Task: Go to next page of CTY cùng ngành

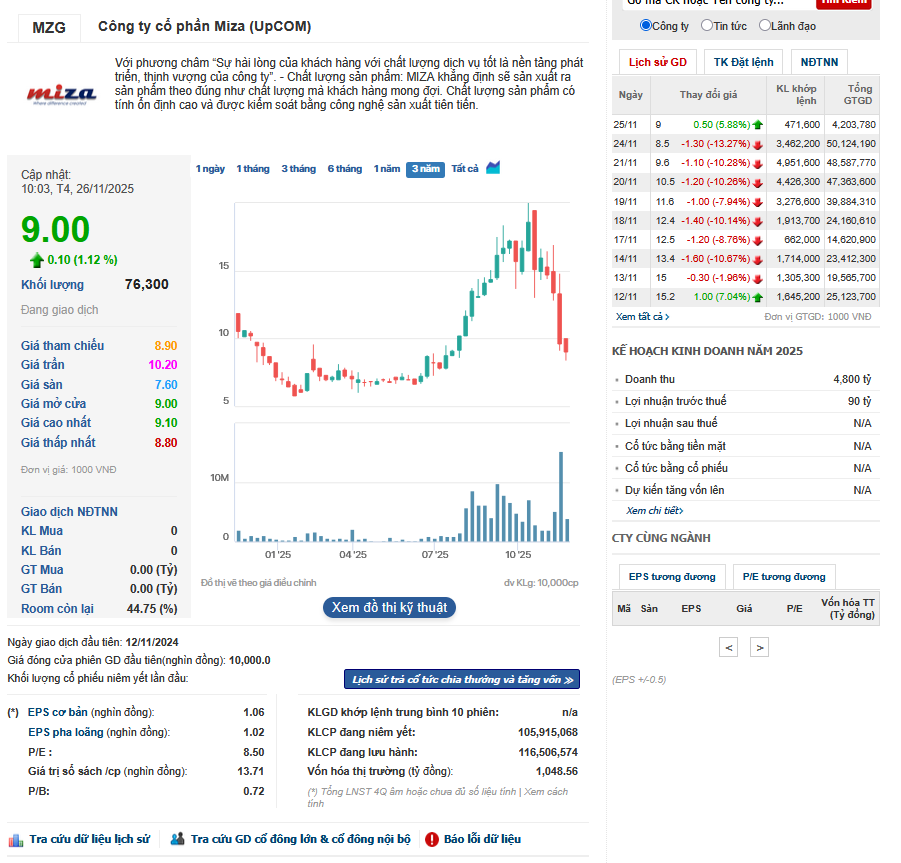Action: coord(759,648)
